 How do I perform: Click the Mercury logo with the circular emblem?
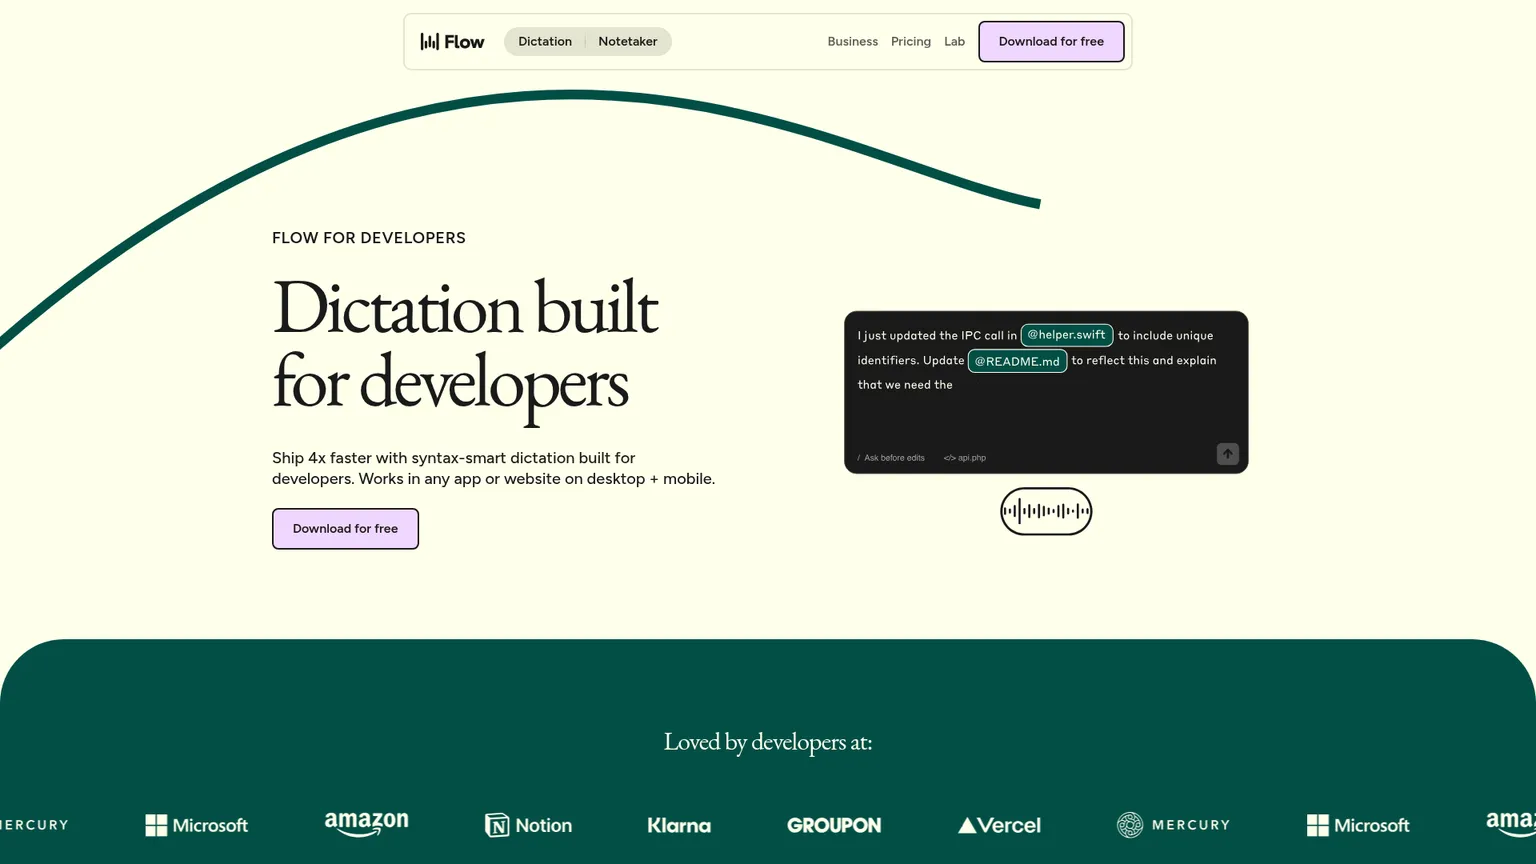coord(1173,825)
